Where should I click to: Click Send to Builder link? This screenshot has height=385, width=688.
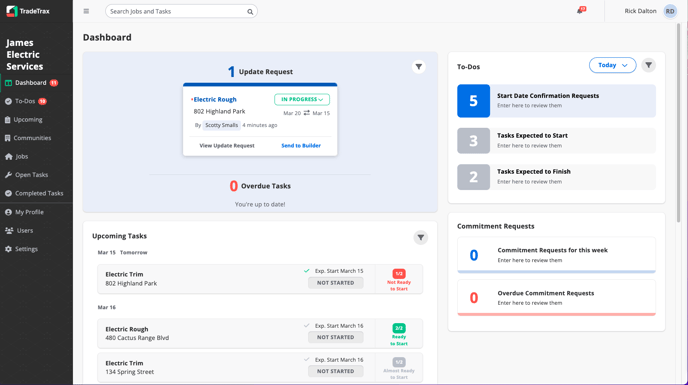tap(301, 146)
